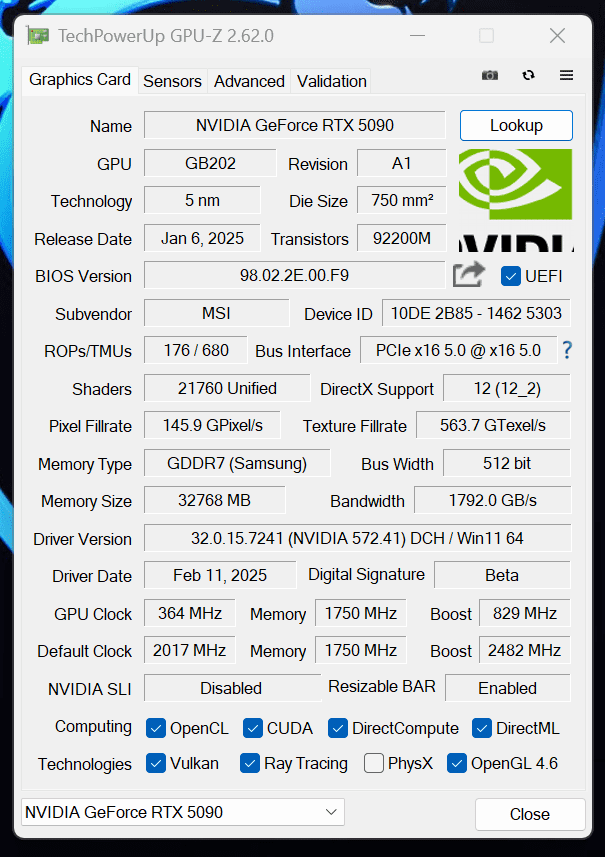The image size is (605, 857).
Task: Click the Bus Interface field PCIe x16 5.0
Action: [459, 350]
